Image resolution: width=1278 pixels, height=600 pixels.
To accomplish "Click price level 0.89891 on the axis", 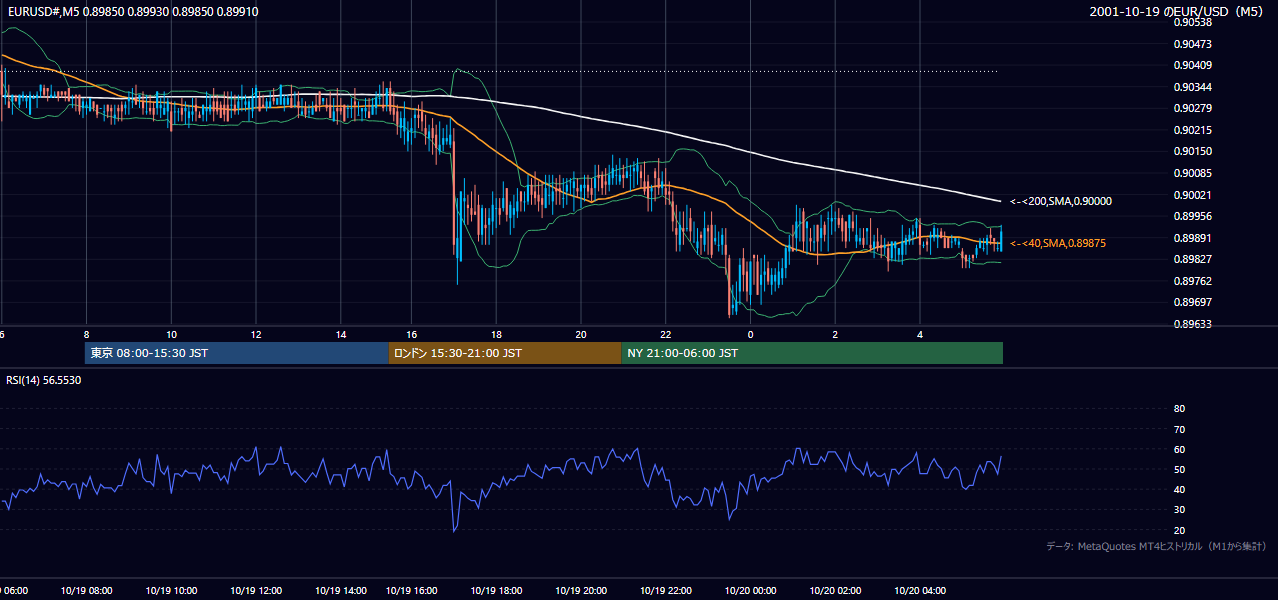I will pyautogui.click(x=1192, y=238).
